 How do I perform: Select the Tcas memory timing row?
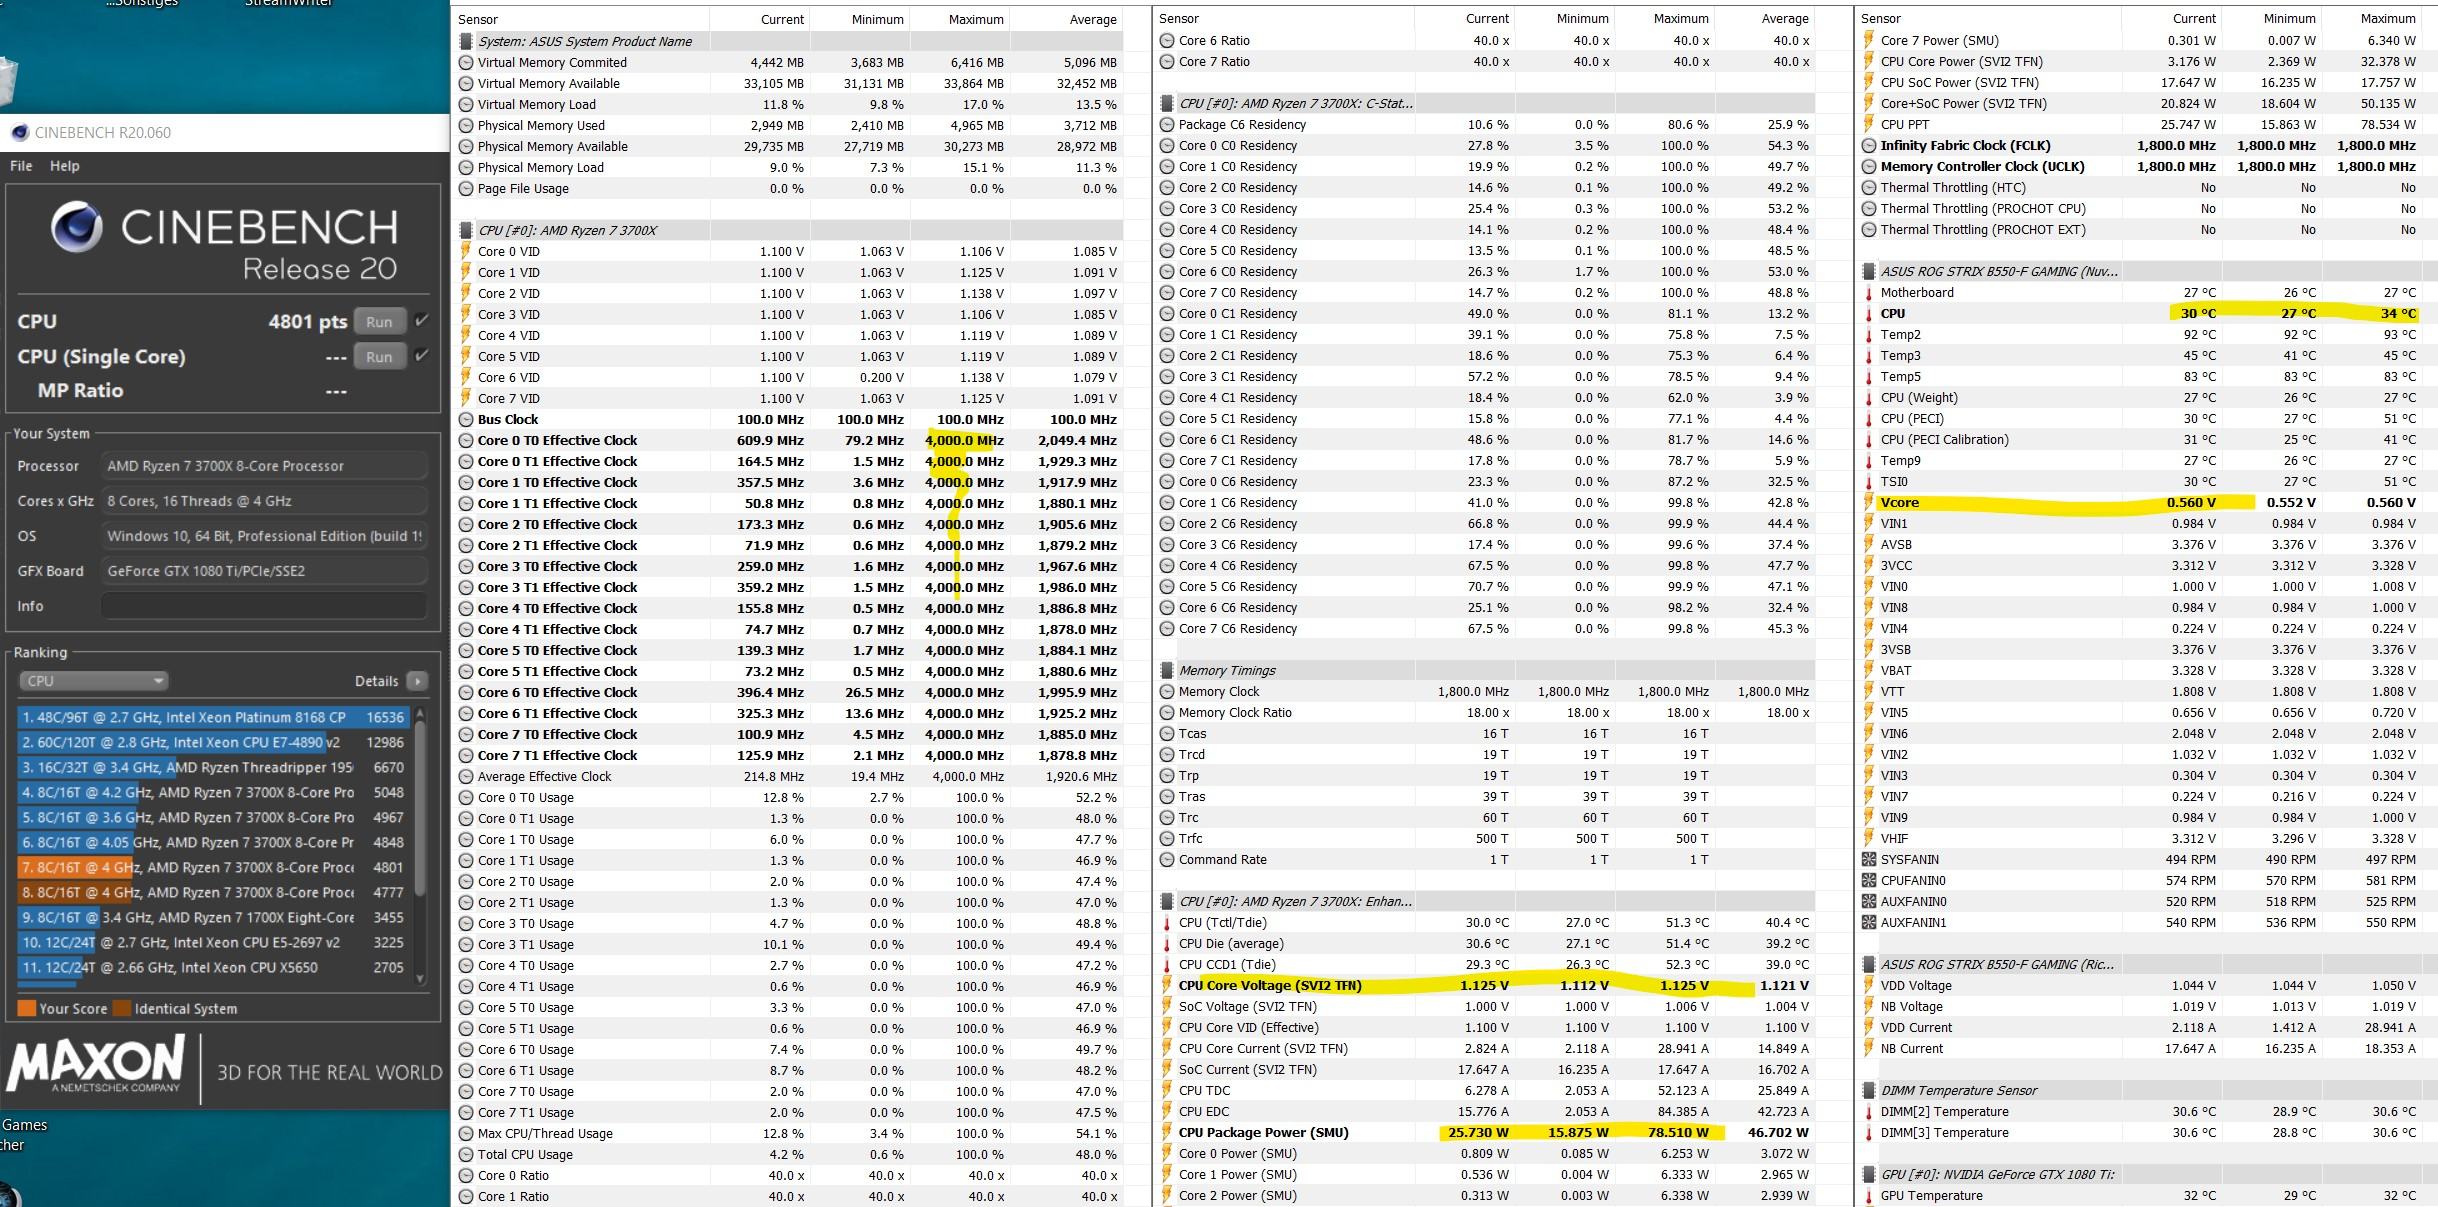(1486, 733)
